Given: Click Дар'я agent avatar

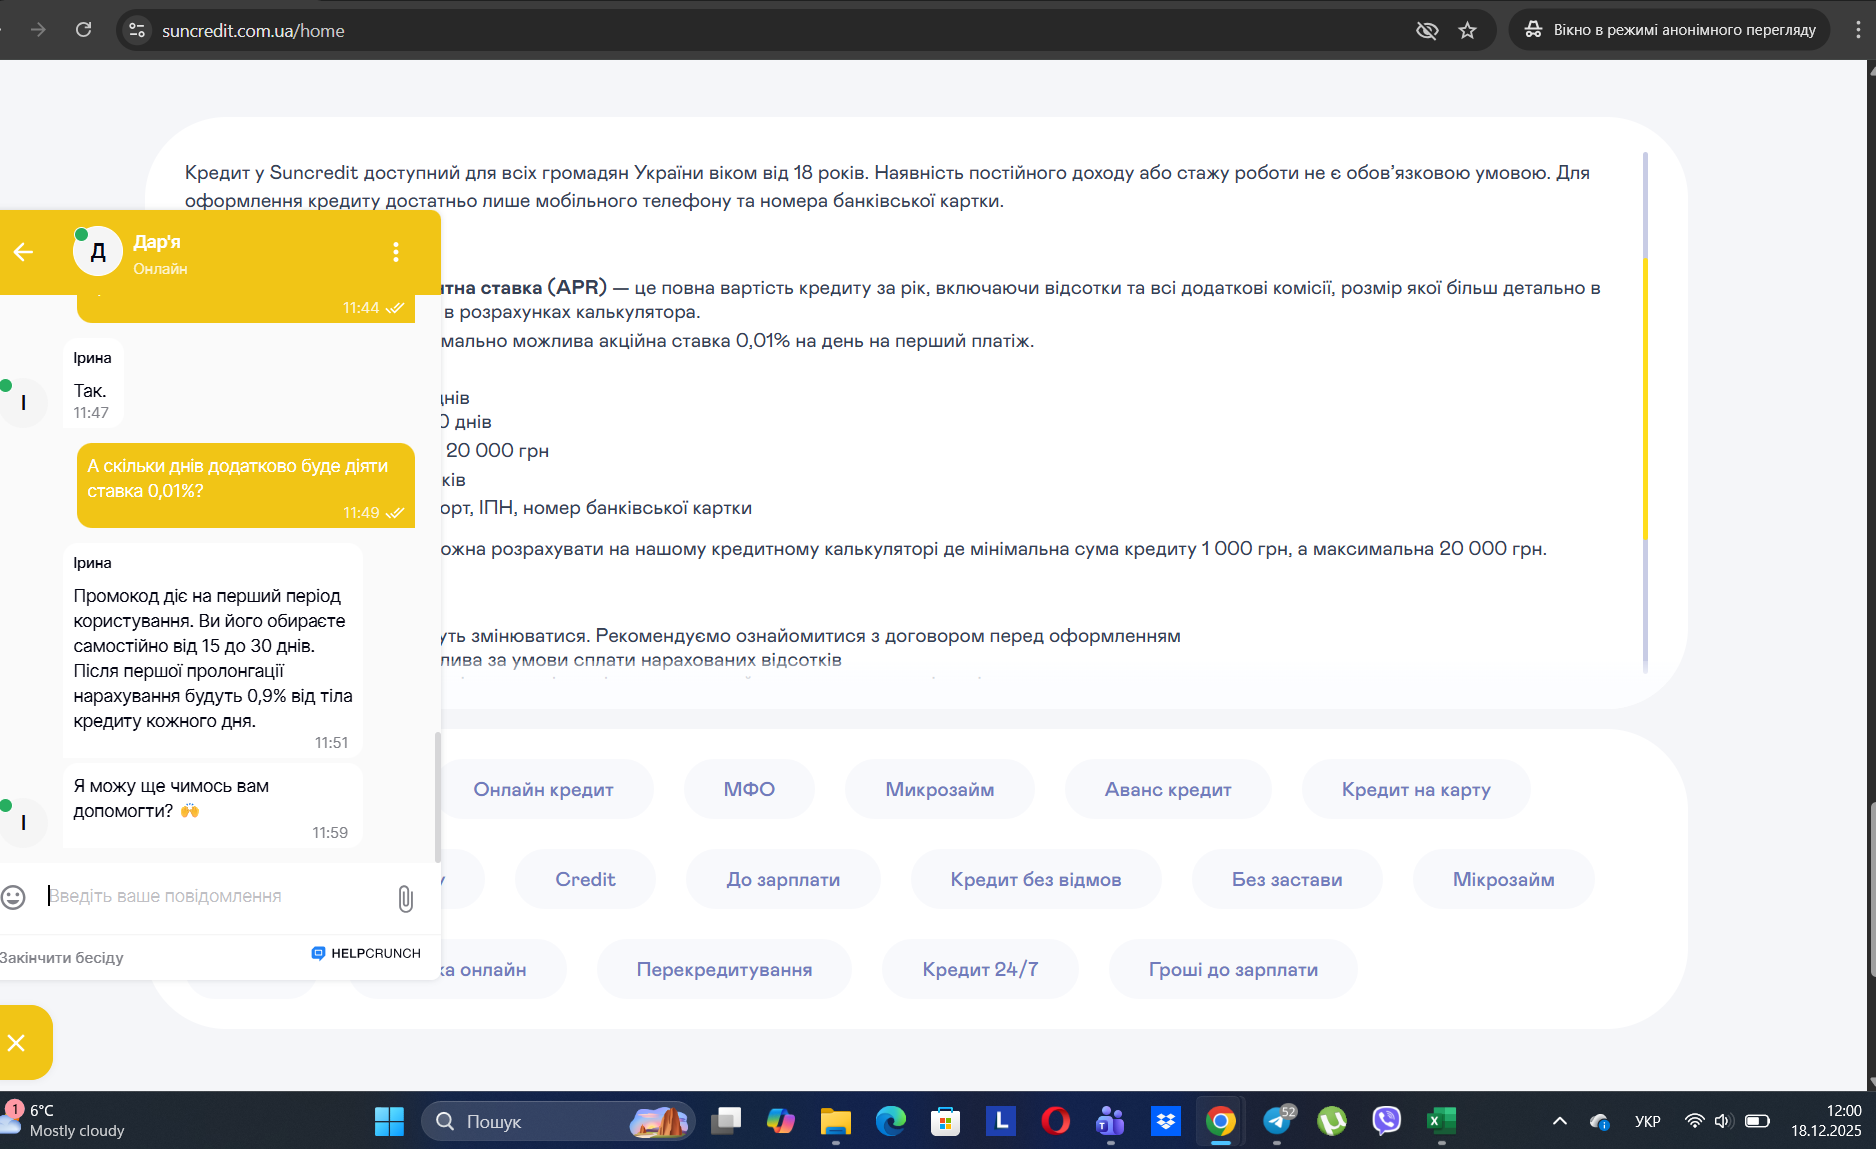Looking at the screenshot, I should [98, 252].
